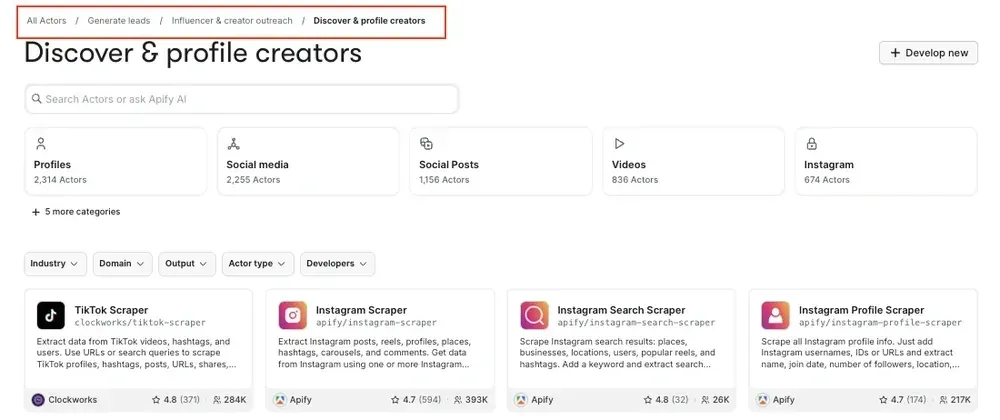This screenshot has height=420, width=1000.
Task: Click apify/instagram-search-scraper path text
Action: [636, 322]
